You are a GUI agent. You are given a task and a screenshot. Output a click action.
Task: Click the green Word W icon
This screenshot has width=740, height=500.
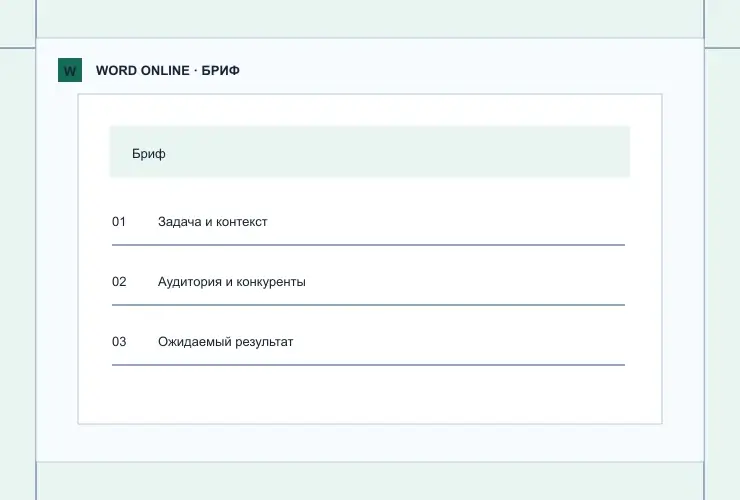click(x=70, y=70)
